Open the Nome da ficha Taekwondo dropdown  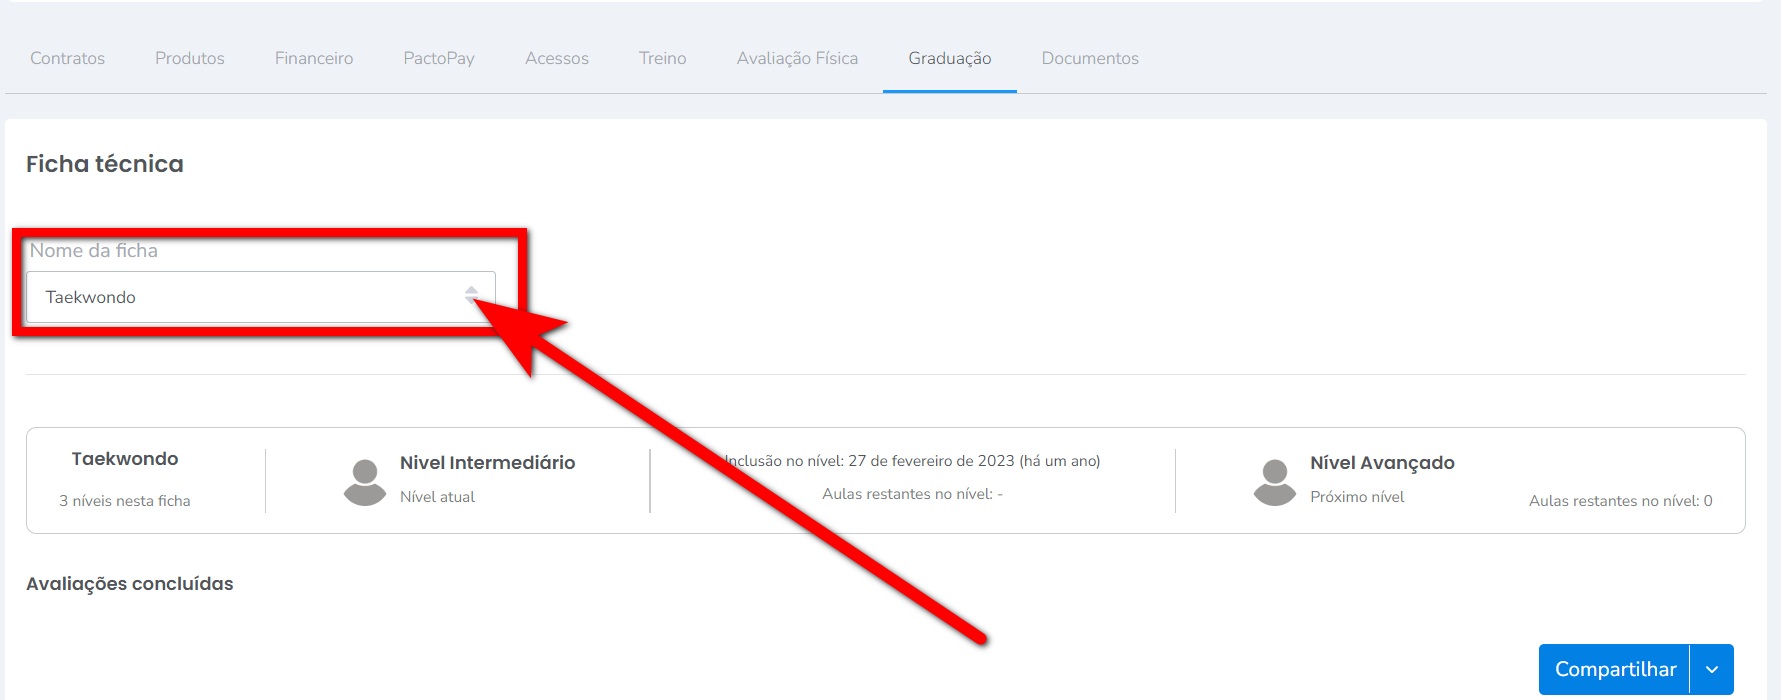coord(260,297)
